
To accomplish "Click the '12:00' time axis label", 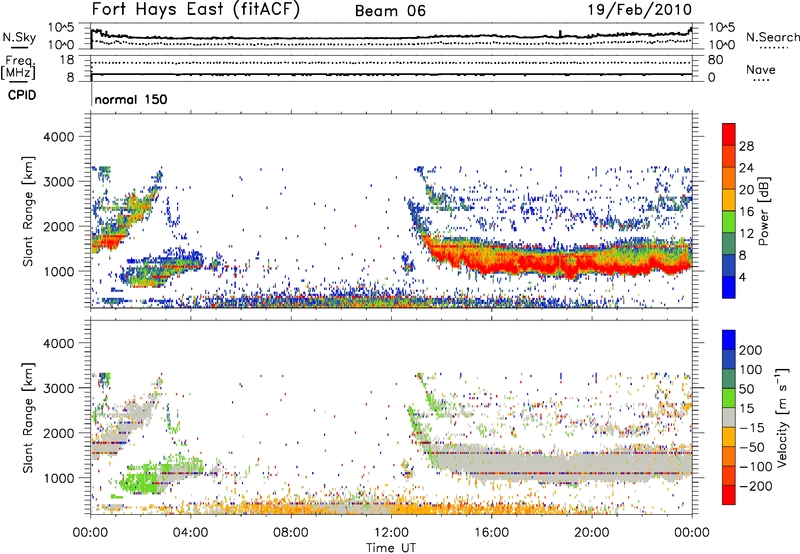I will pos(391,533).
